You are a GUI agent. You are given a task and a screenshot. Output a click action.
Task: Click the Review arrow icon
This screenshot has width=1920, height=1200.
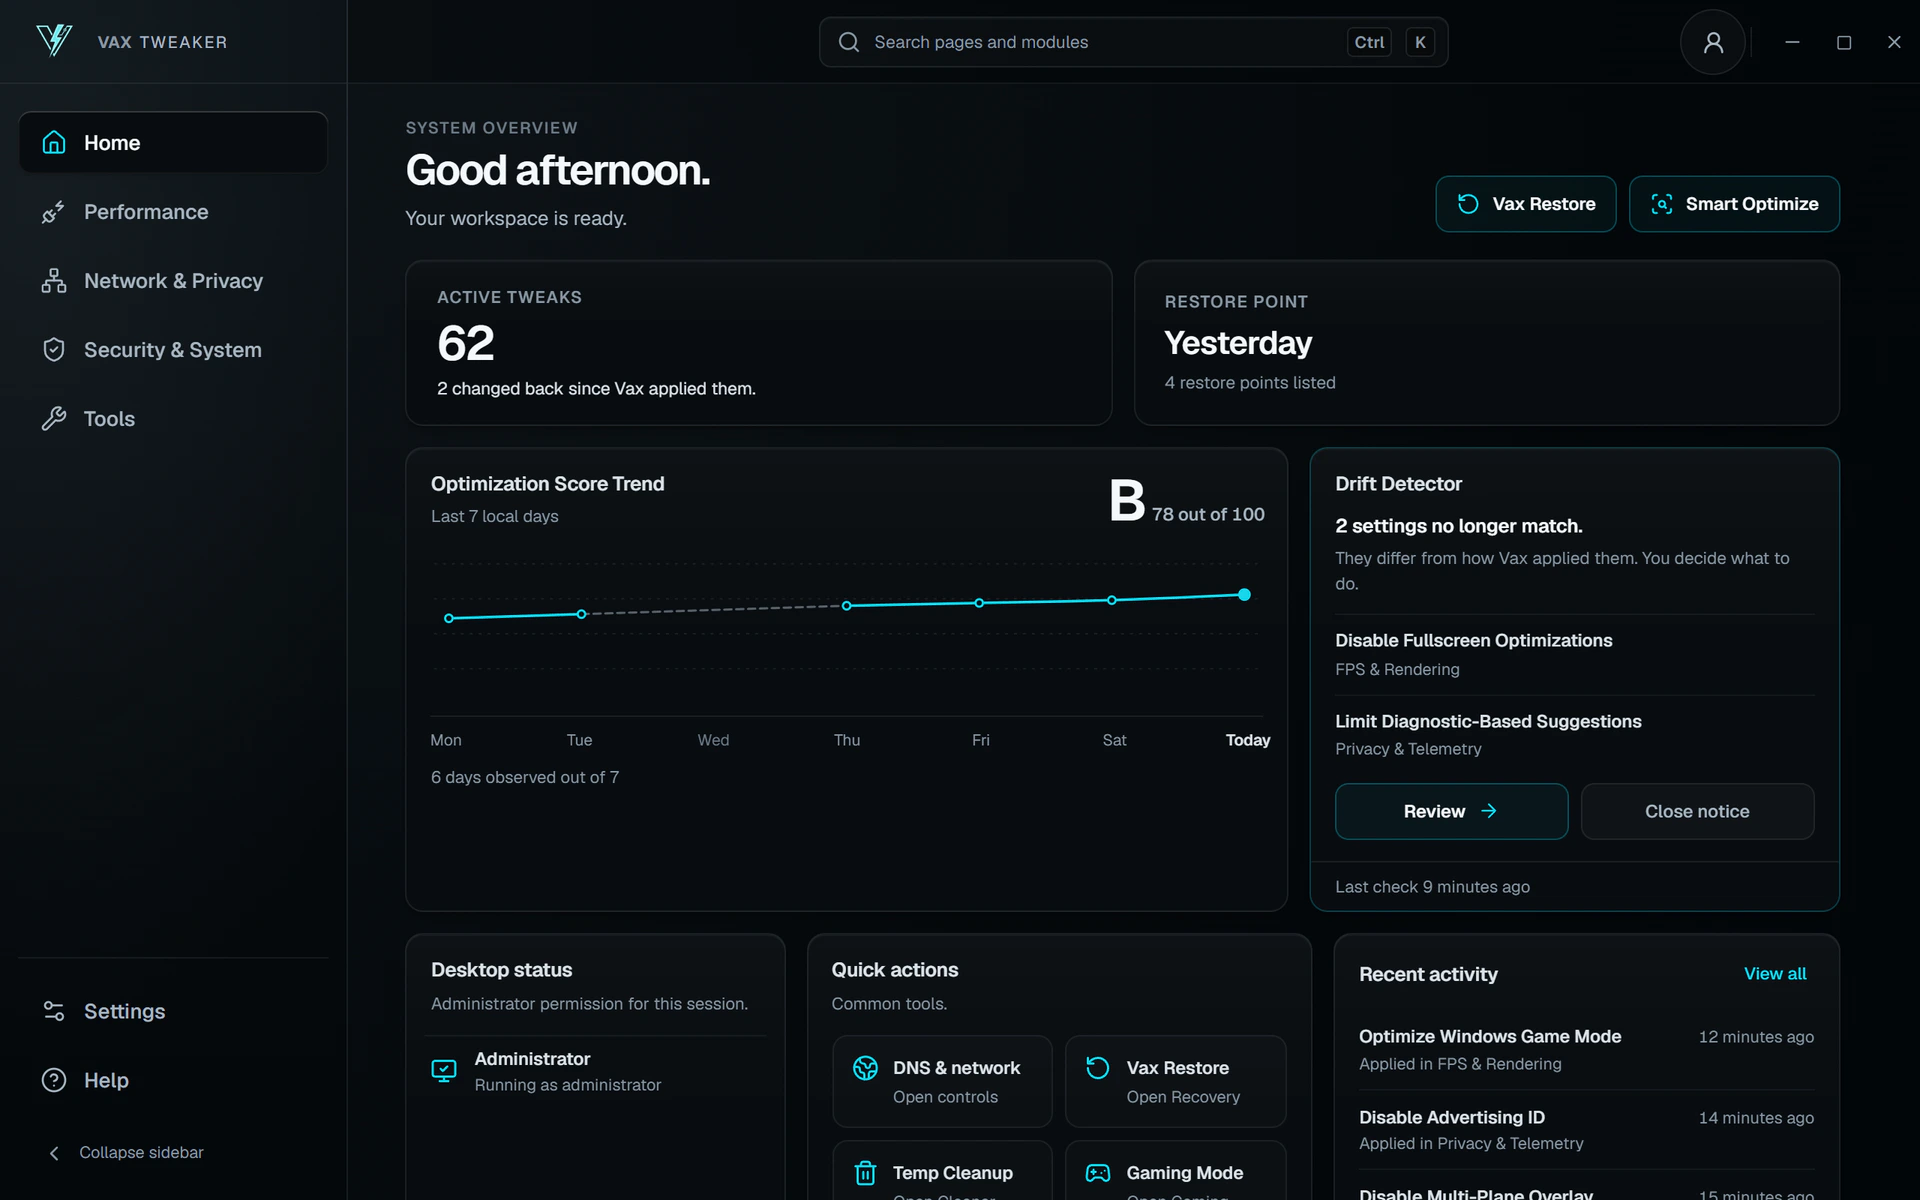point(1489,811)
